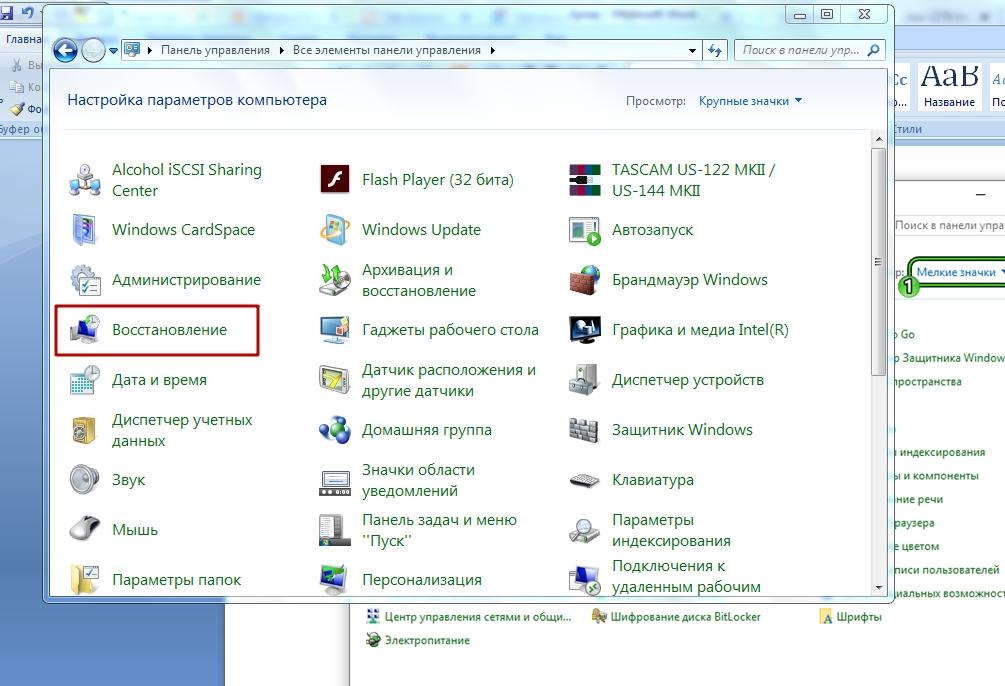Refresh the Control Panel address bar

coord(715,50)
